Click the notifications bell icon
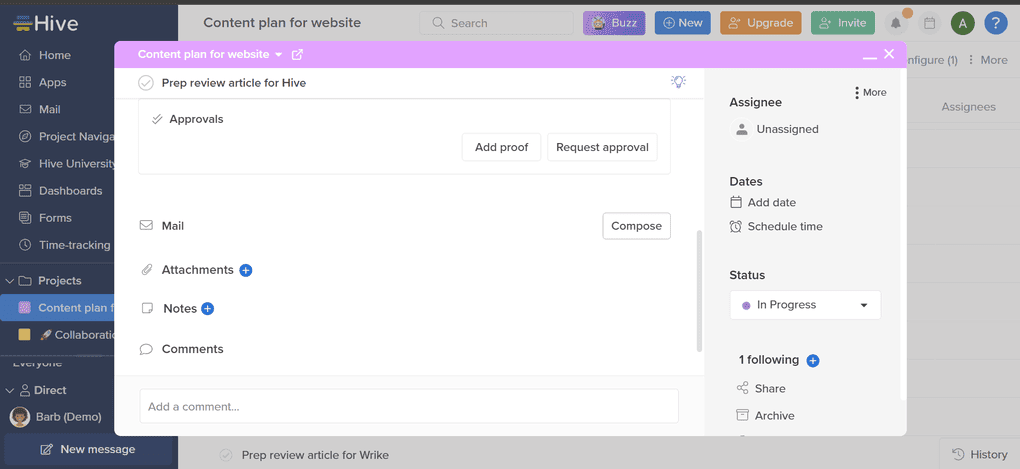 click(x=896, y=23)
